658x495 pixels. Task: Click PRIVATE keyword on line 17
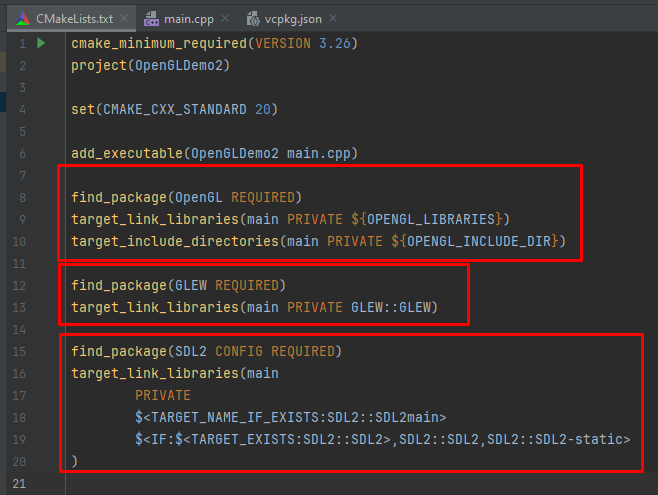(163, 396)
